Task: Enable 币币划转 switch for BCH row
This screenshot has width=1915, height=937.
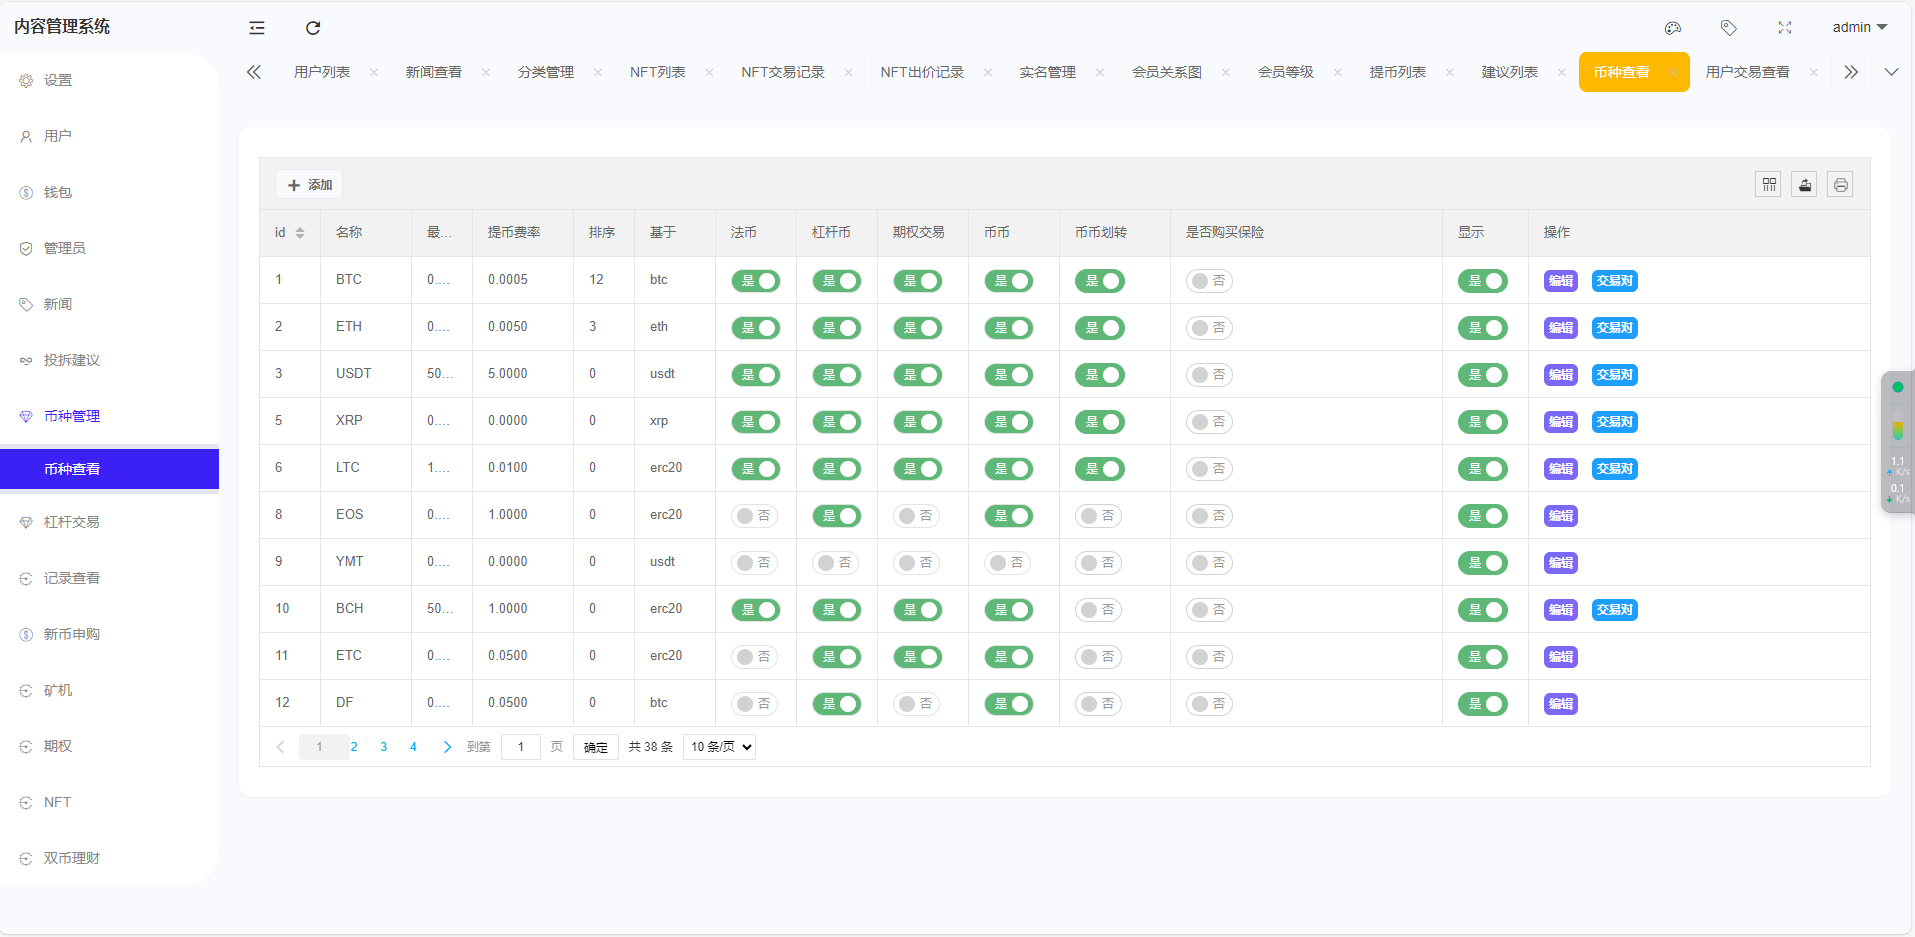Action: [x=1098, y=610]
